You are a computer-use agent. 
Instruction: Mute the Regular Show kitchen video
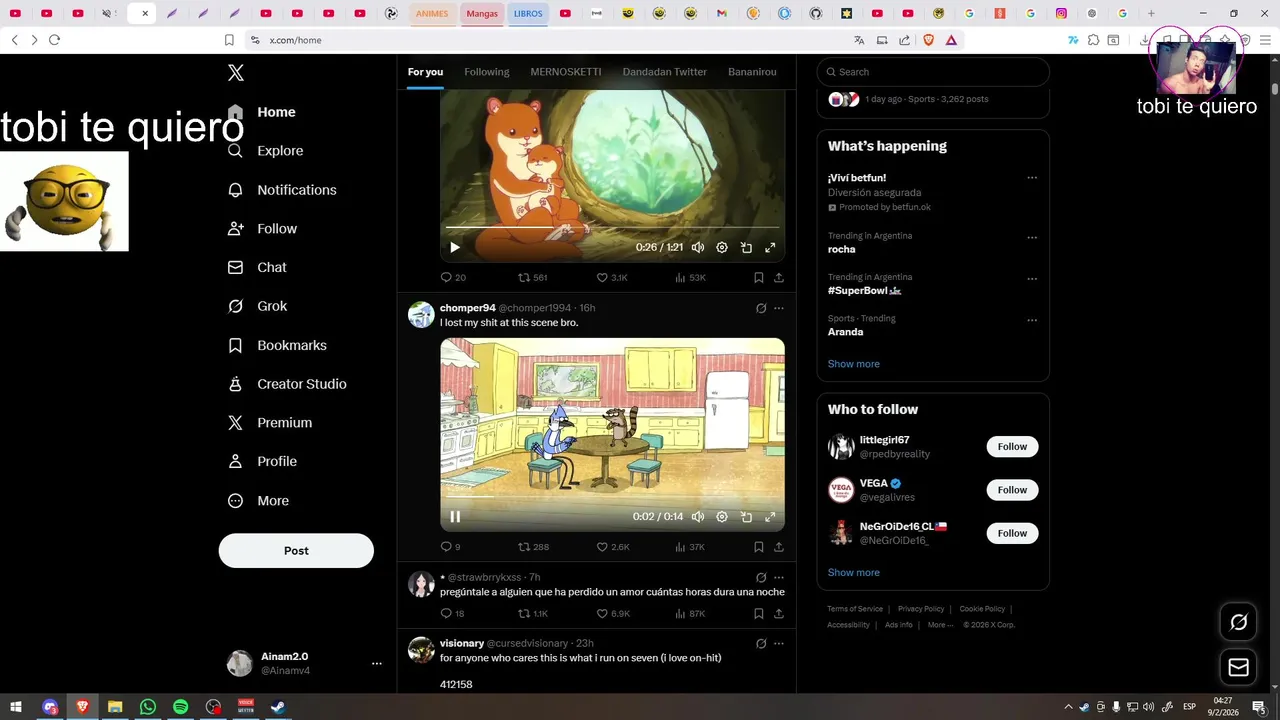click(698, 517)
